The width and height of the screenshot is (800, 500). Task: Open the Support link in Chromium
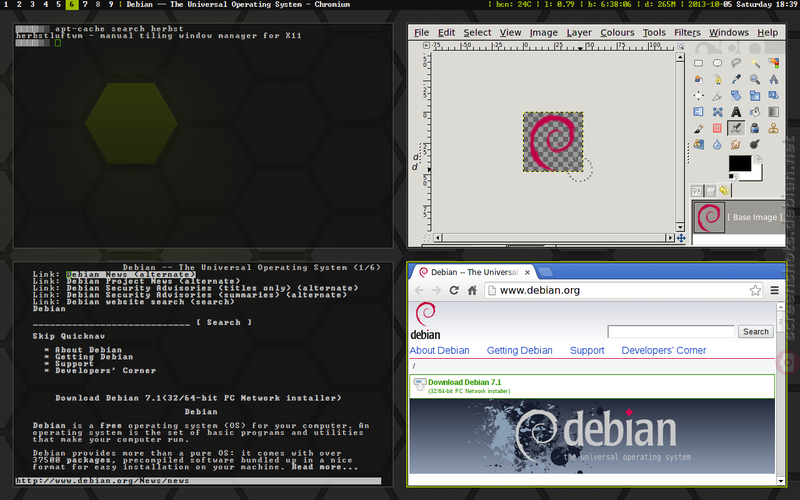pyautogui.click(x=587, y=351)
